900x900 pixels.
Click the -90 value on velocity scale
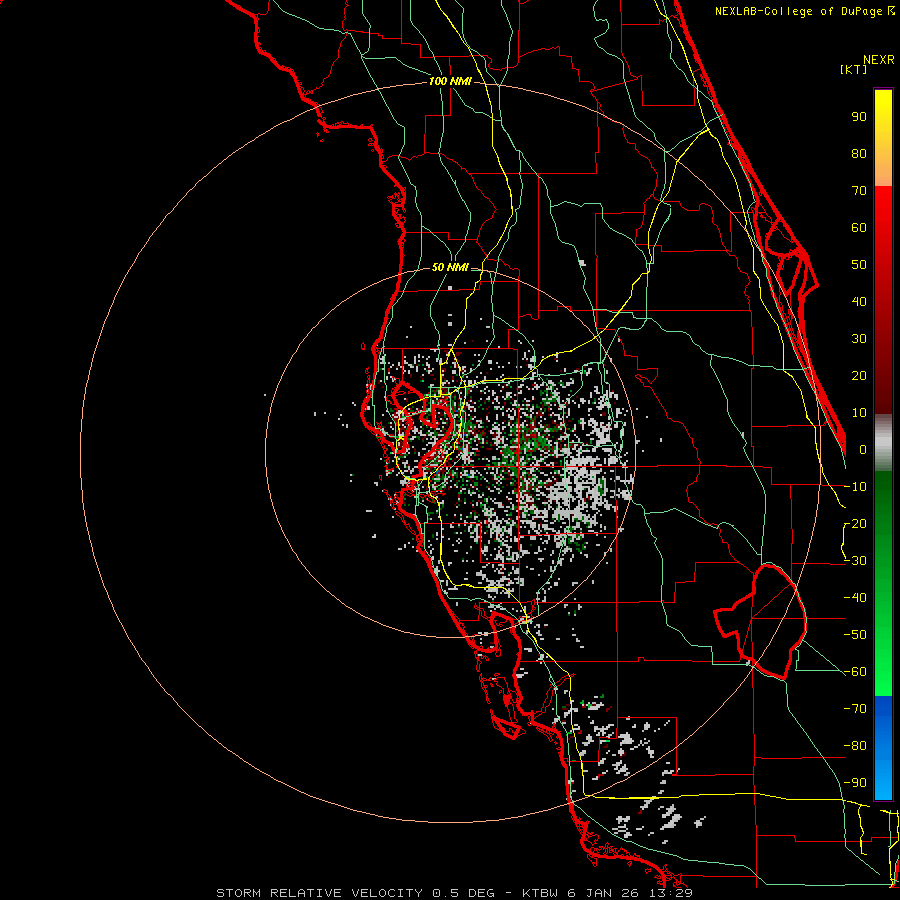pos(855,783)
